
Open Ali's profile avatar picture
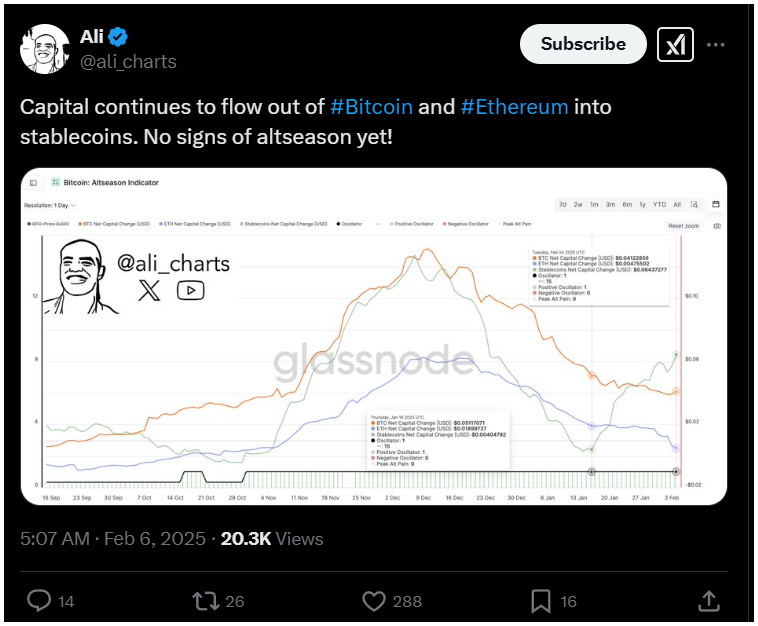tap(44, 49)
